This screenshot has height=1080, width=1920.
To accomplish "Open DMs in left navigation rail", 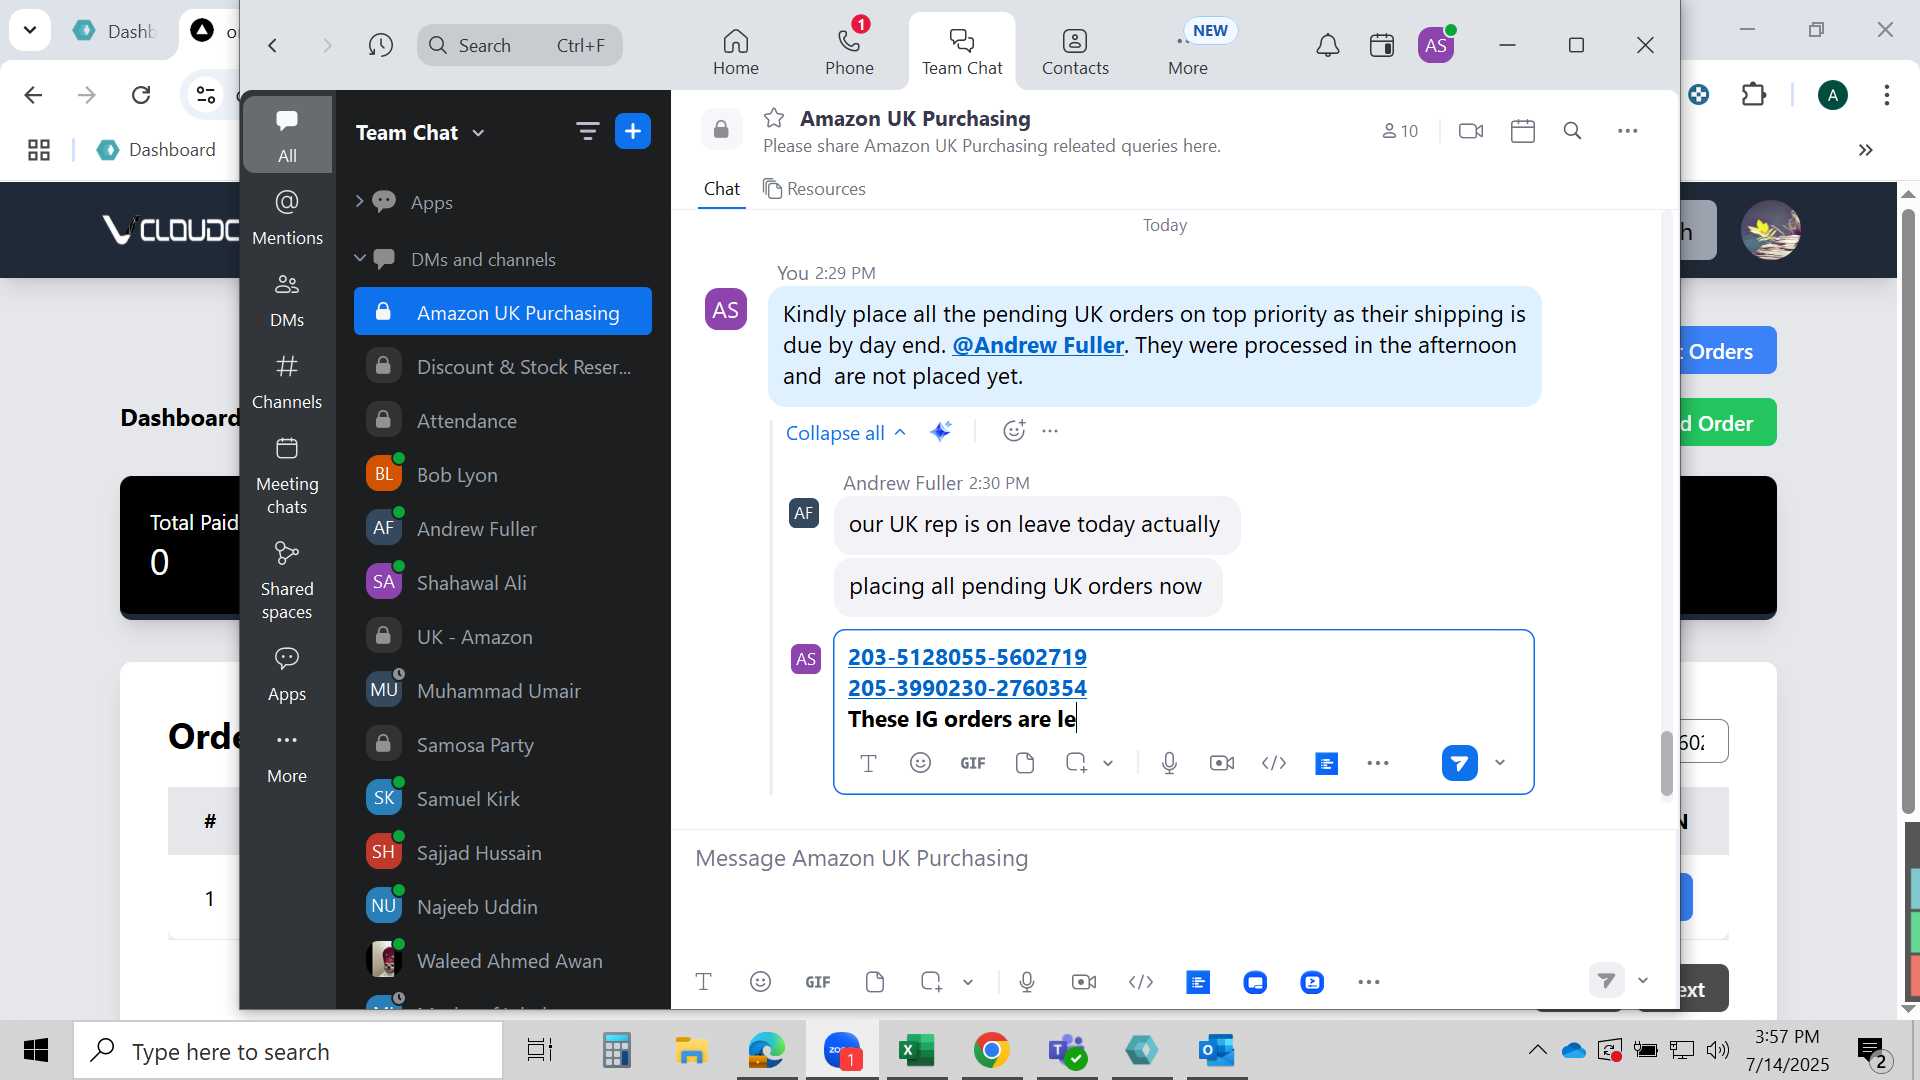I will click(287, 299).
